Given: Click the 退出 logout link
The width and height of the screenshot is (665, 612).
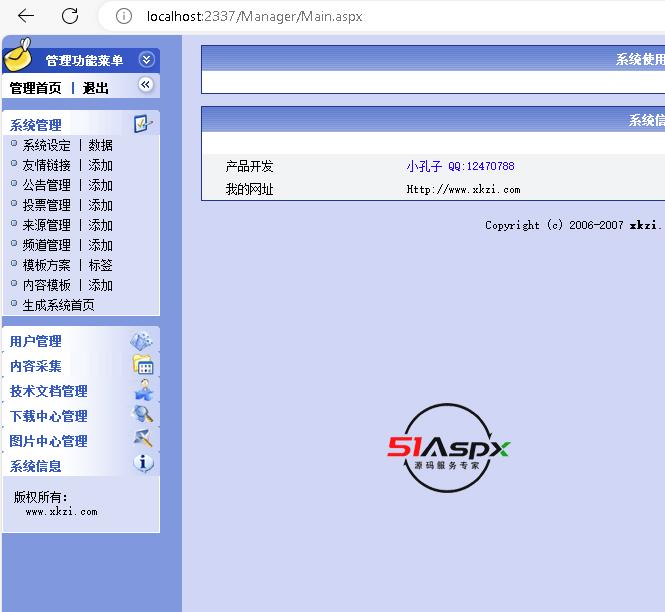Looking at the screenshot, I should pyautogui.click(x=96, y=88).
